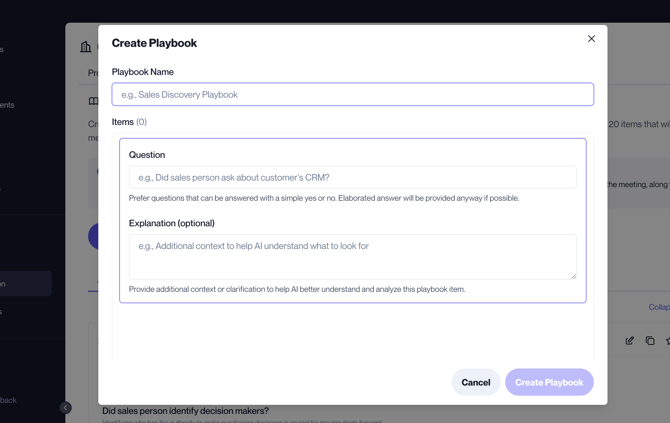
Task: Collapse the sidebar with chevron button
Action: [x=65, y=408]
